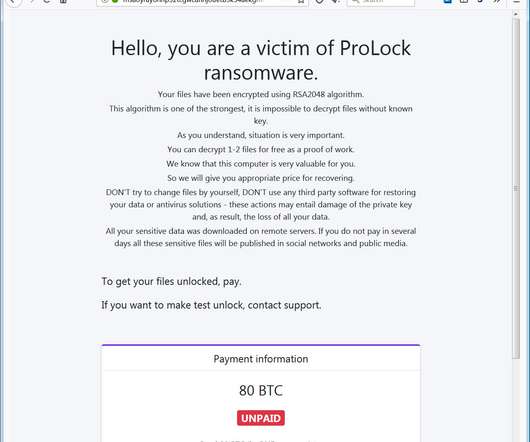
Task: Click the scrollbar track below the thumb
Action: (516, 400)
